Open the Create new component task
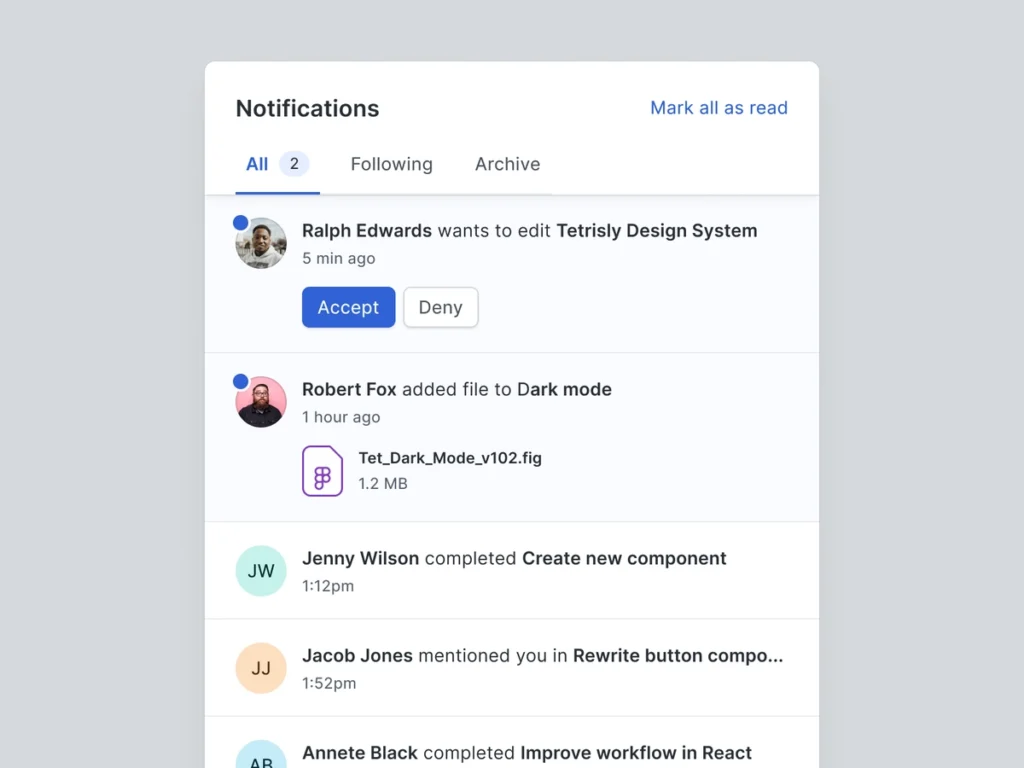The height and width of the screenshot is (768, 1024). (624, 558)
